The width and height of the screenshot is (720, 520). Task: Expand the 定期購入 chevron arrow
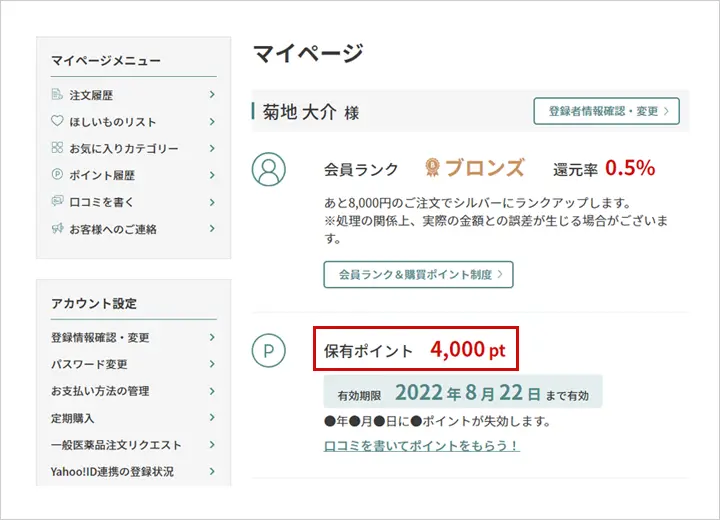(x=213, y=418)
